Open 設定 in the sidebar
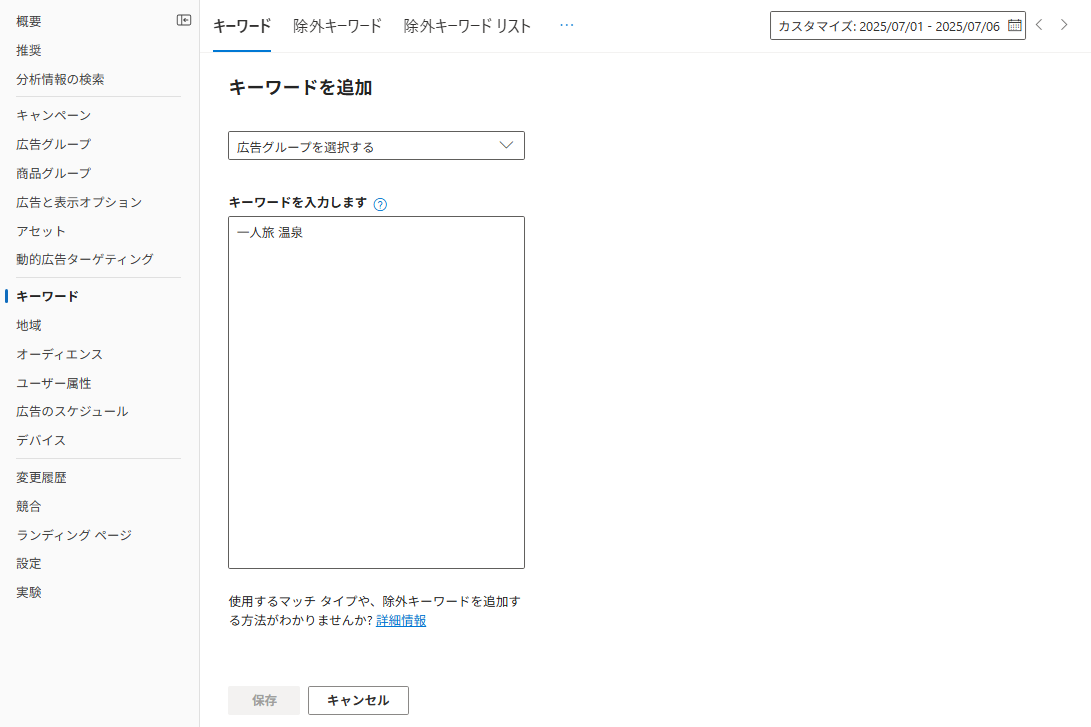The width and height of the screenshot is (1091, 727). (29, 564)
